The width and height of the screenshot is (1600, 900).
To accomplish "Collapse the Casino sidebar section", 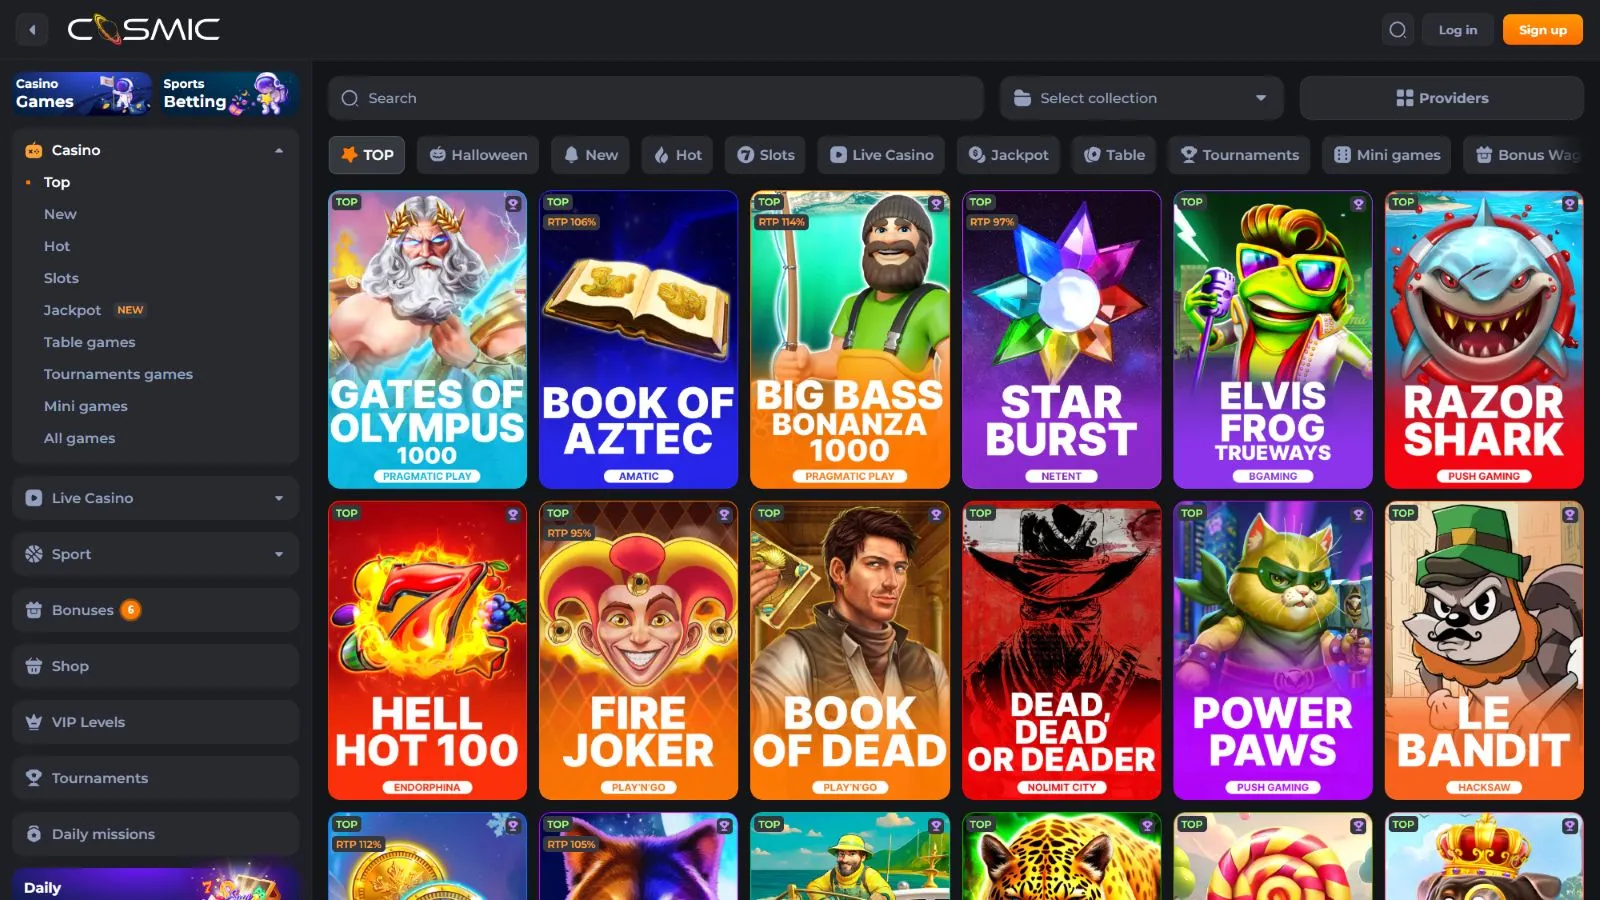I will point(278,150).
